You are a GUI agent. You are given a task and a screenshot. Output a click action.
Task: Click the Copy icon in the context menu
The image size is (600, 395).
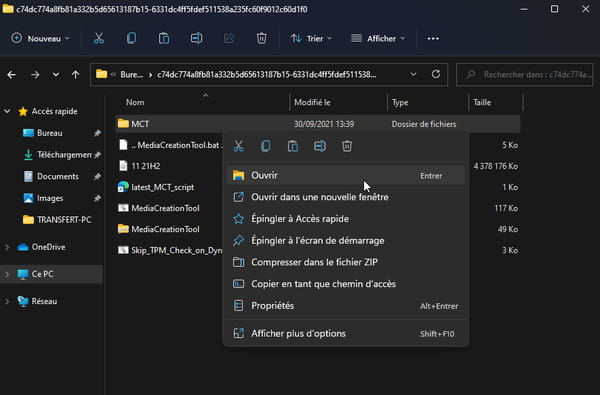266,146
